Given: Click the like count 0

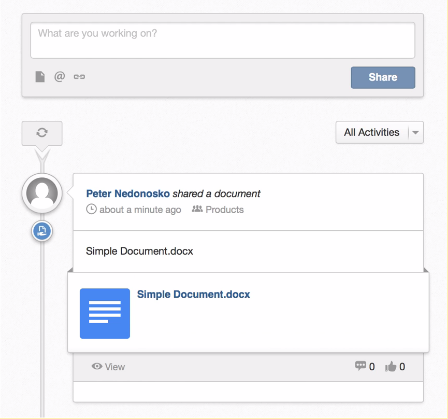Looking at the screenshot, I should (402, 367).
